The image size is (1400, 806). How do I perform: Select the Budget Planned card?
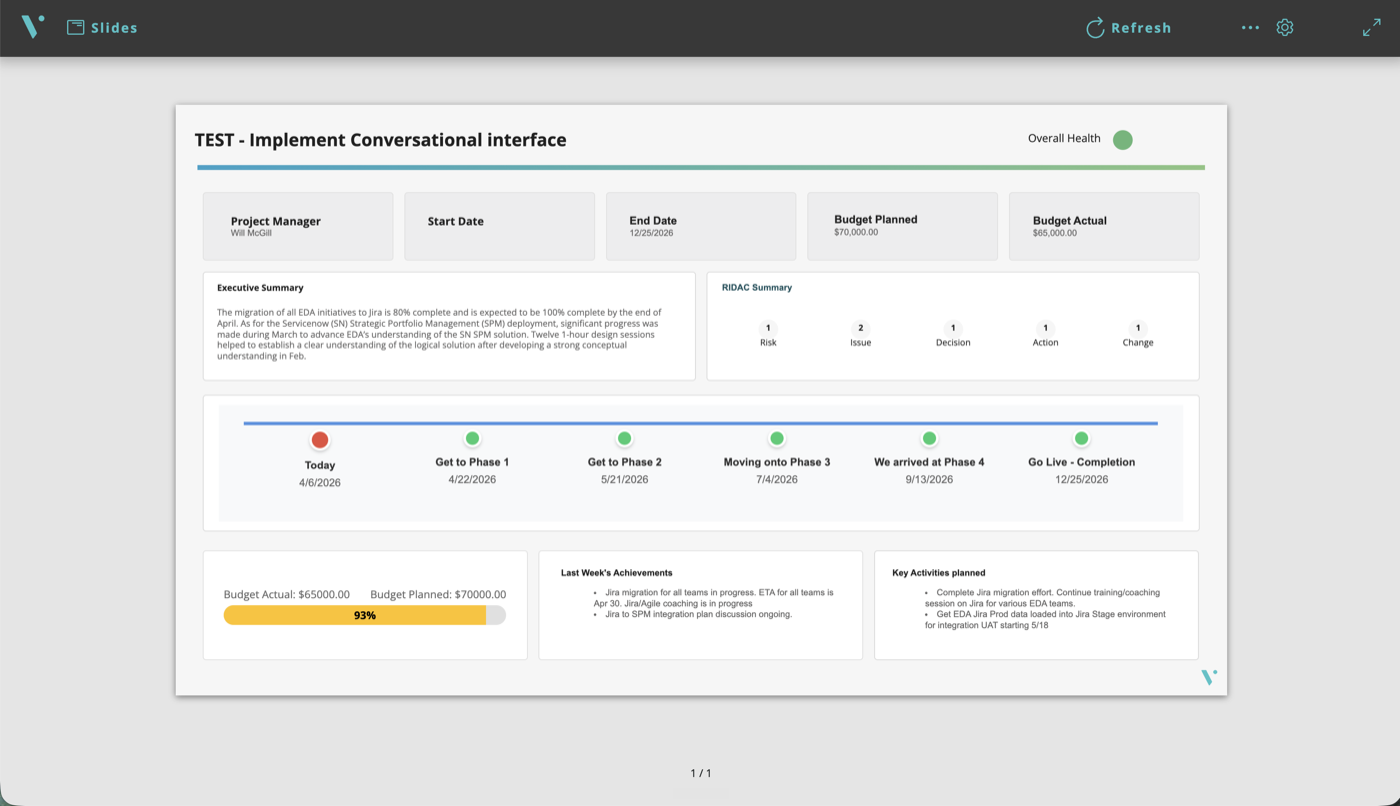(903, 226)
